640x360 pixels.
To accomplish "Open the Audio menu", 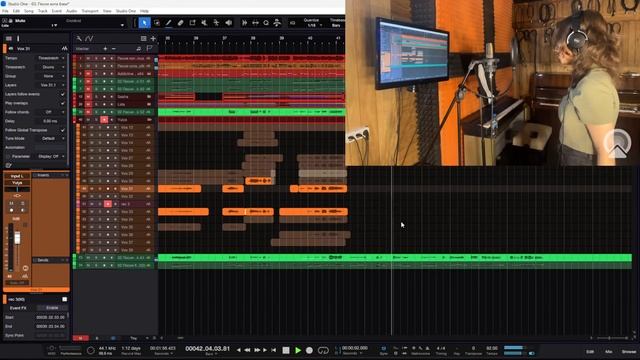I will point(71,11).
